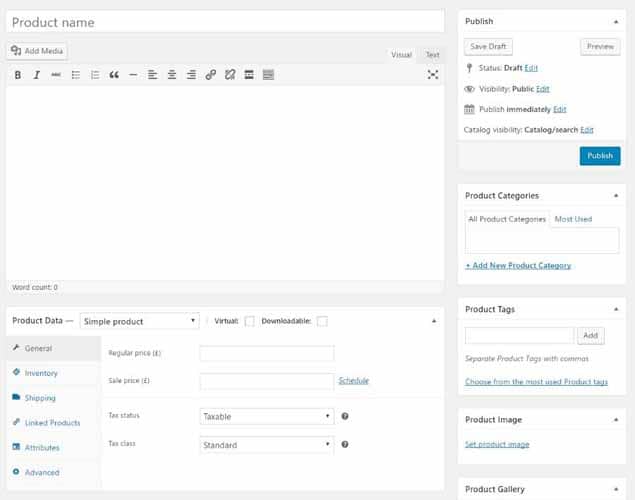Insert Read More tag
The image size is (635, 500).
(x=249, y=75)
